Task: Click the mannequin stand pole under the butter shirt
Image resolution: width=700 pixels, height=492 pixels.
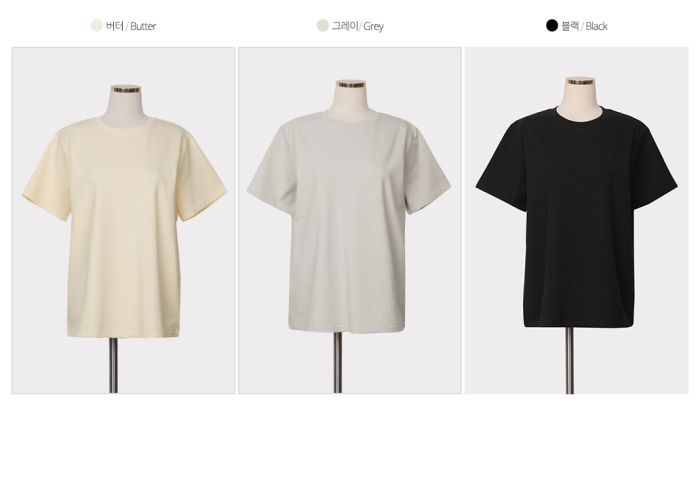Action: pos(114,365)
